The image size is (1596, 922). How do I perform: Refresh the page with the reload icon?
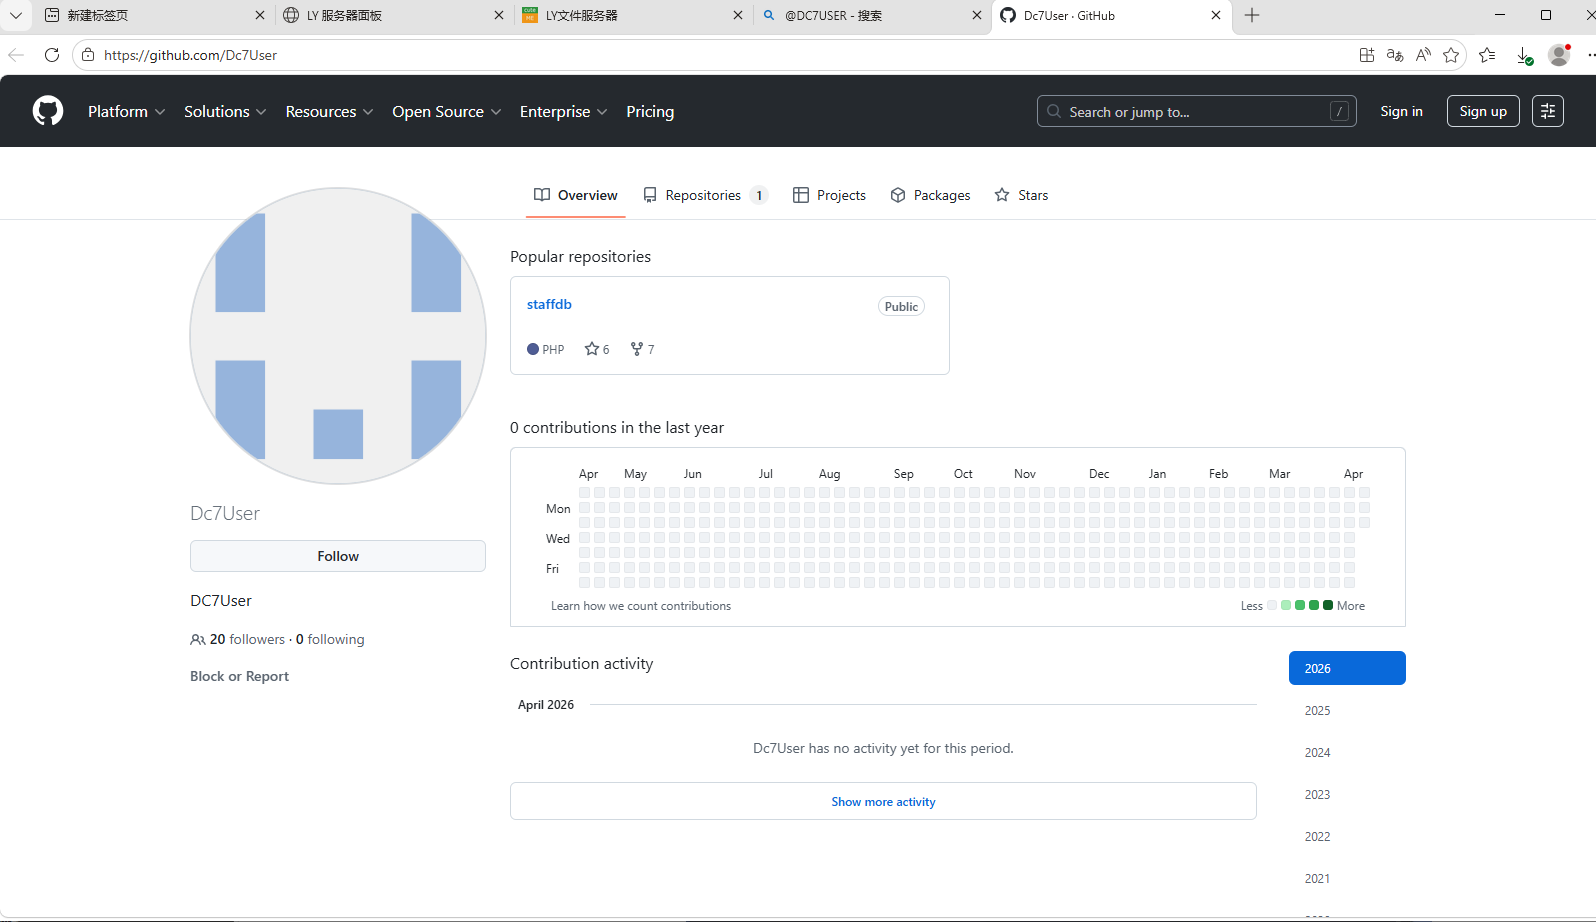[x=52, y=55]
